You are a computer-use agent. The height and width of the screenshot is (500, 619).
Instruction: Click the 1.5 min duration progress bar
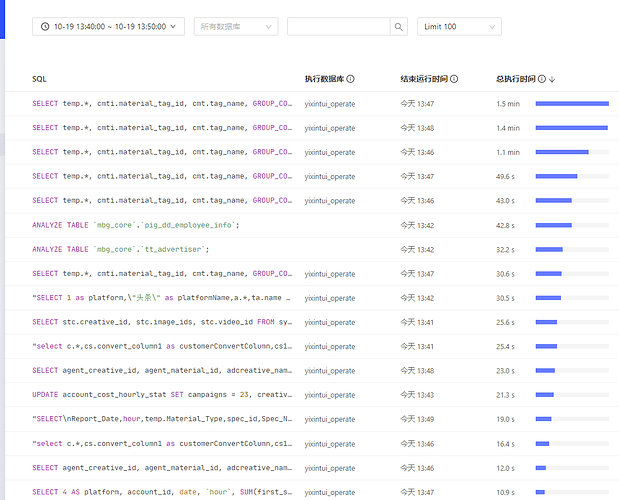coord(572,104)
